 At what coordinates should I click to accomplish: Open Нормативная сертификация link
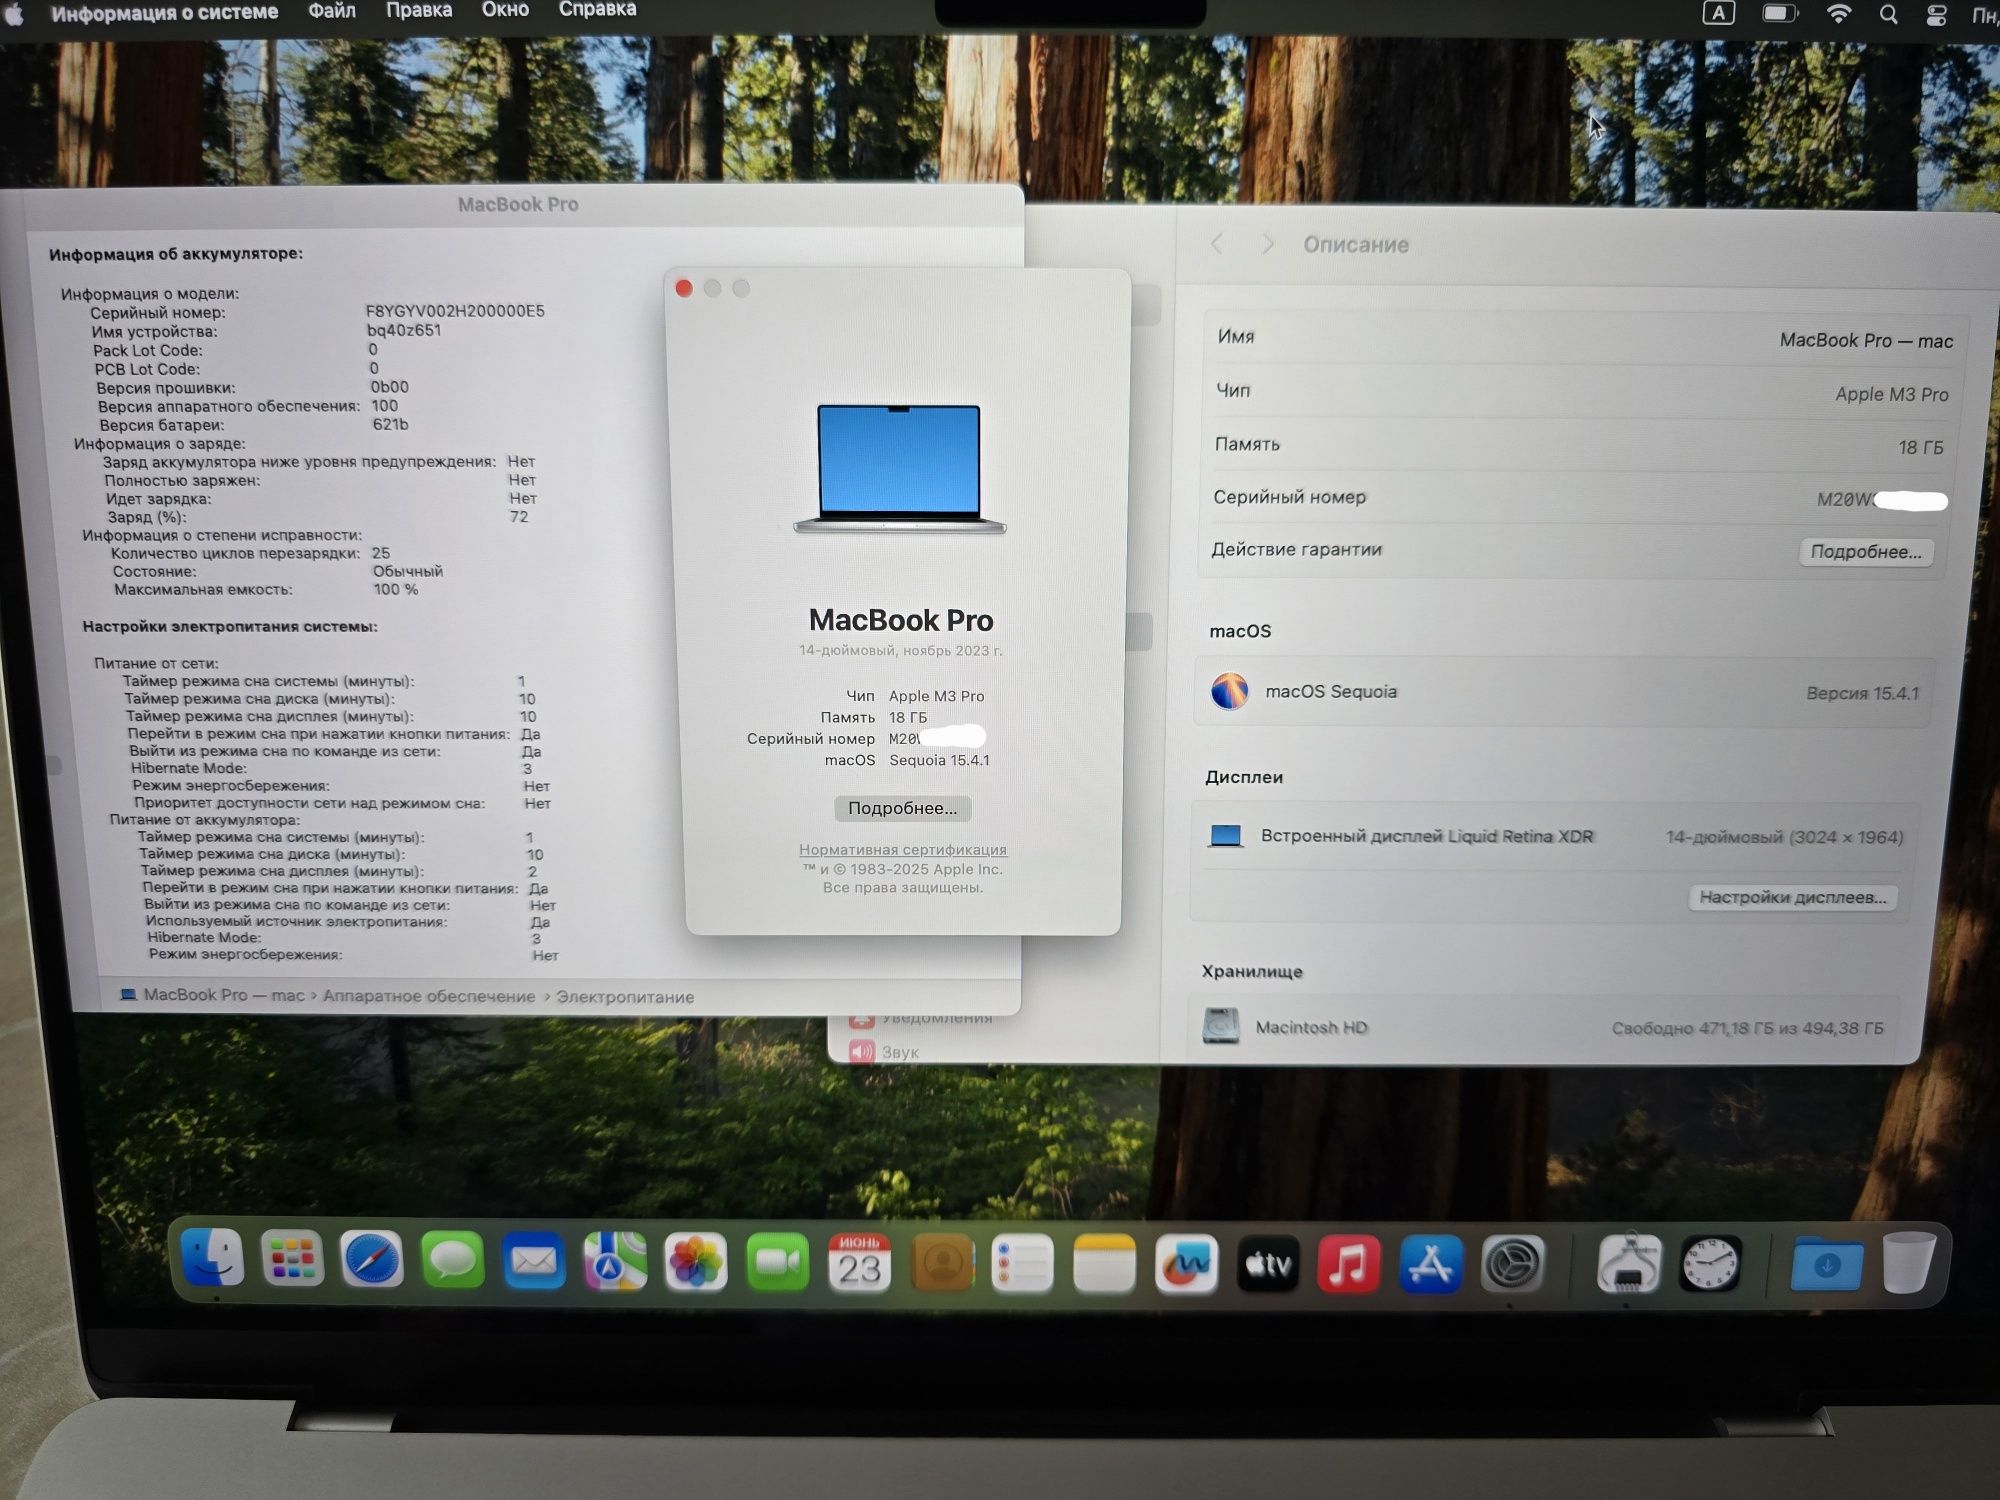click(902, 850)
